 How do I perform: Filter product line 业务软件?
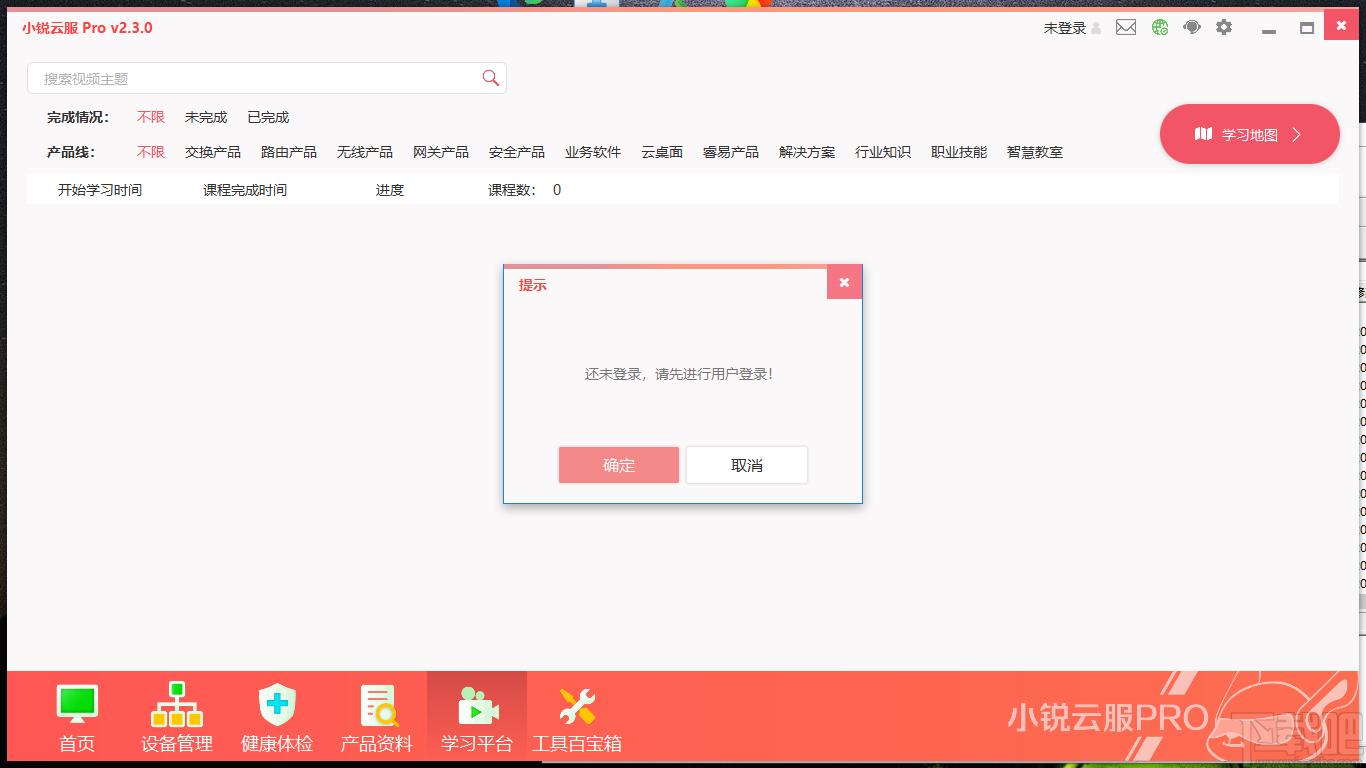(593, 152)
